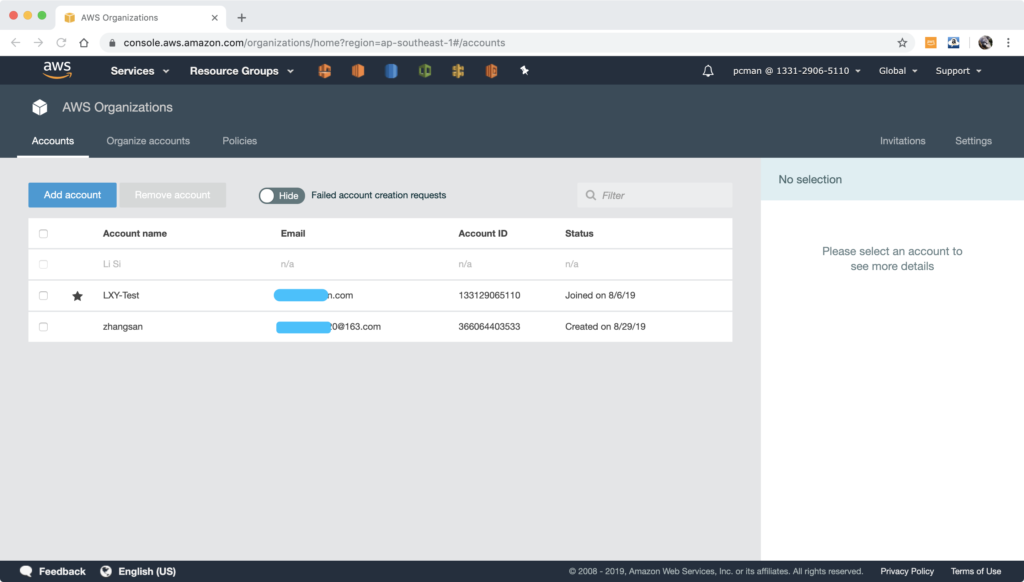Close the AWS Organizations browser tab
The height and width of the screenshot is (582, 1024).
tap(214, 18)
